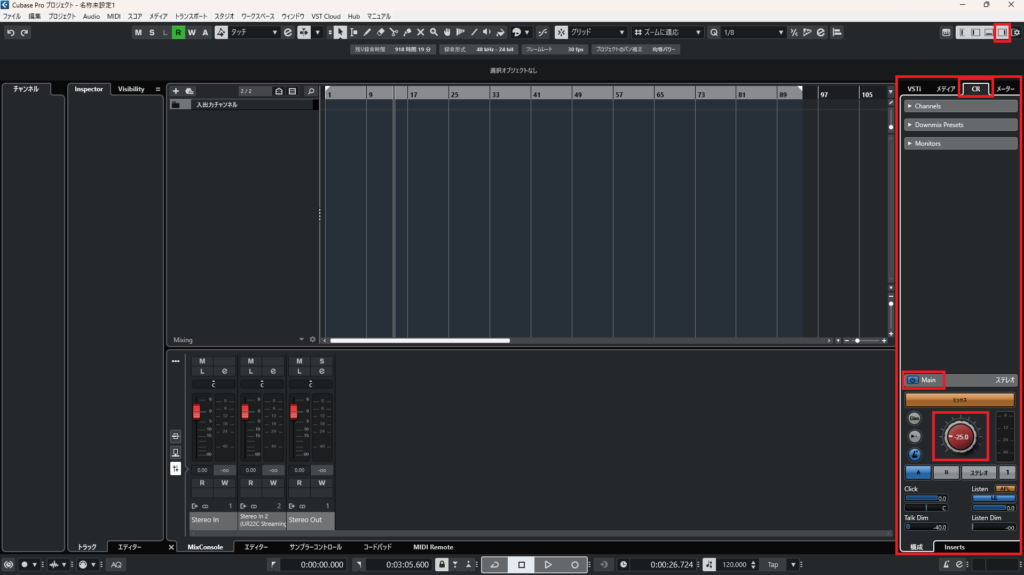The width and height of the screenshot is (1024, 575).
Task: Click the Control Room level knob -25.0
Action: coord(960,436)
